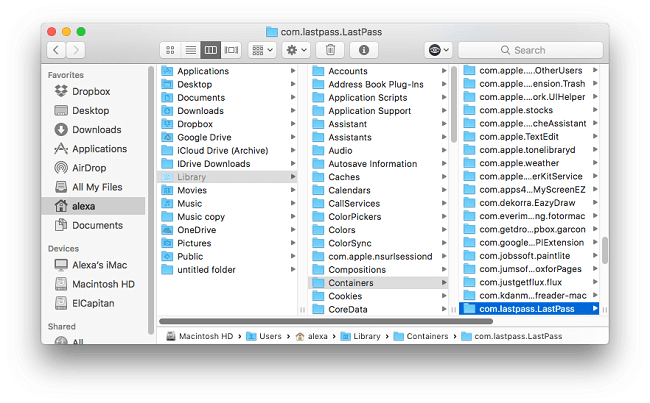Select the IDrive Downloads folder
The width and height of the screenshot is (650, 403).
click(x=228, y=164)
